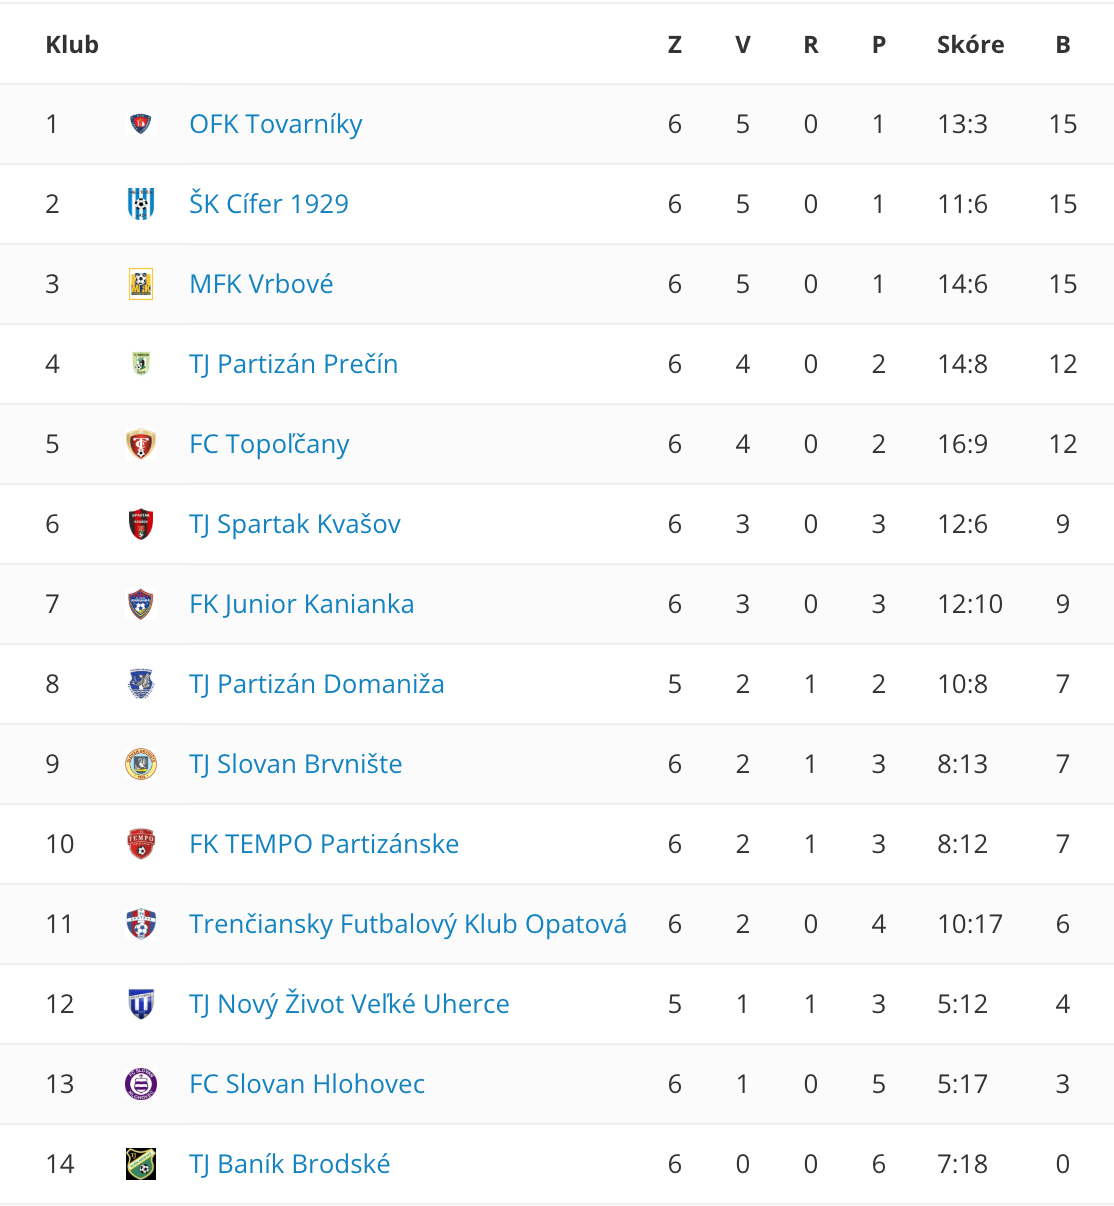Click the MFK Vrbové club logo
The width and height of the screenshot is (1114, 1206).
point(141,284)
